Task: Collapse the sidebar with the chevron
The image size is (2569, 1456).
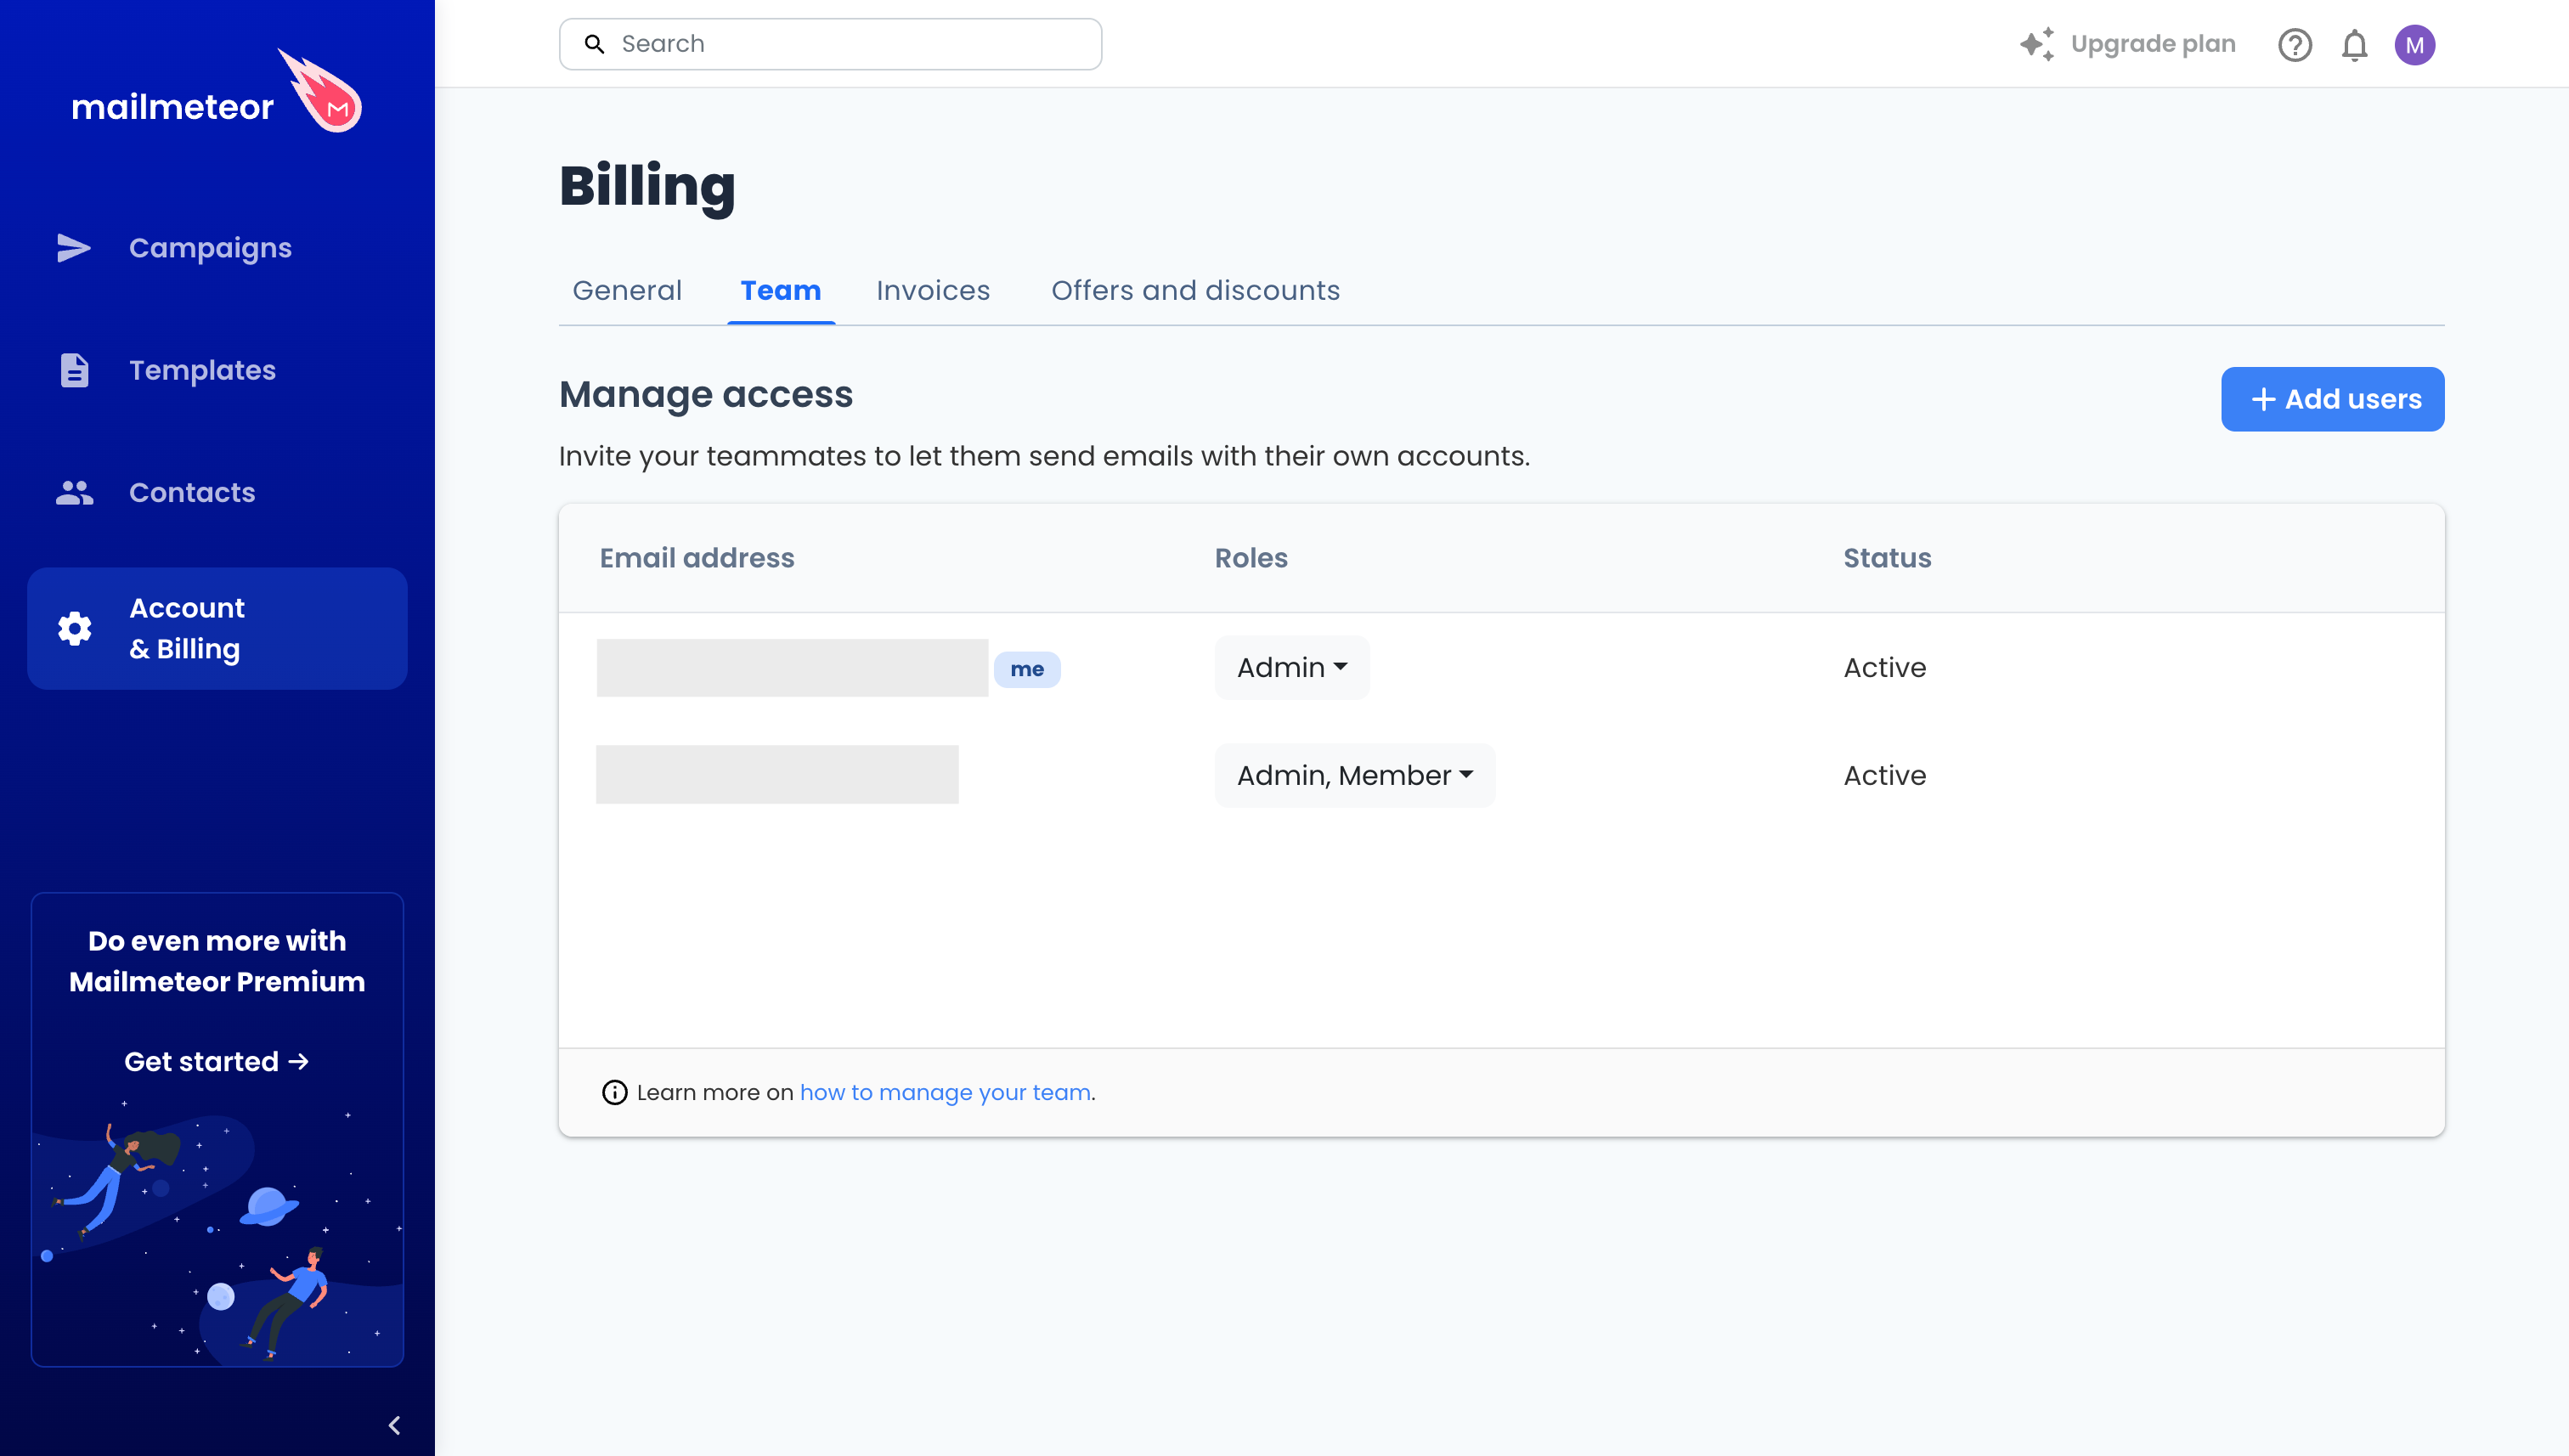Action: coord(394,1425)
